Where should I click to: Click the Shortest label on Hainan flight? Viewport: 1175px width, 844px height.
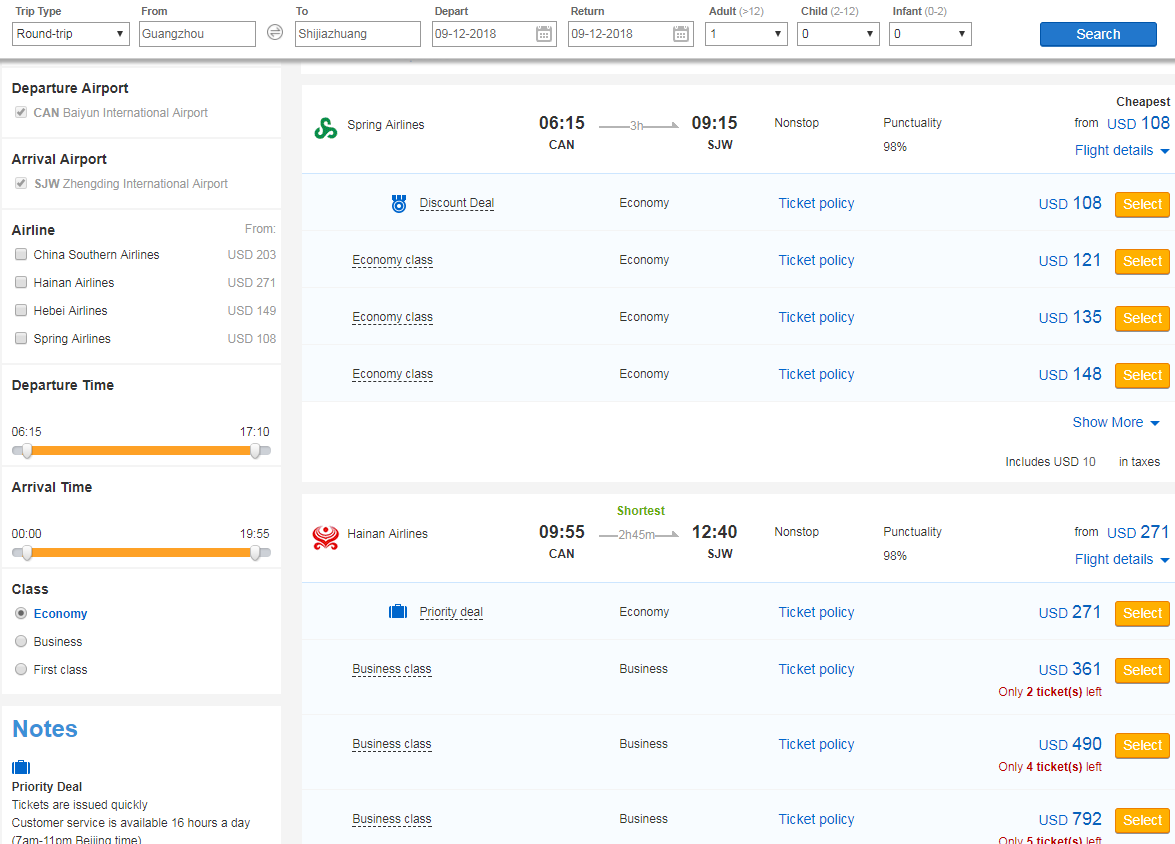pos(641,510)
